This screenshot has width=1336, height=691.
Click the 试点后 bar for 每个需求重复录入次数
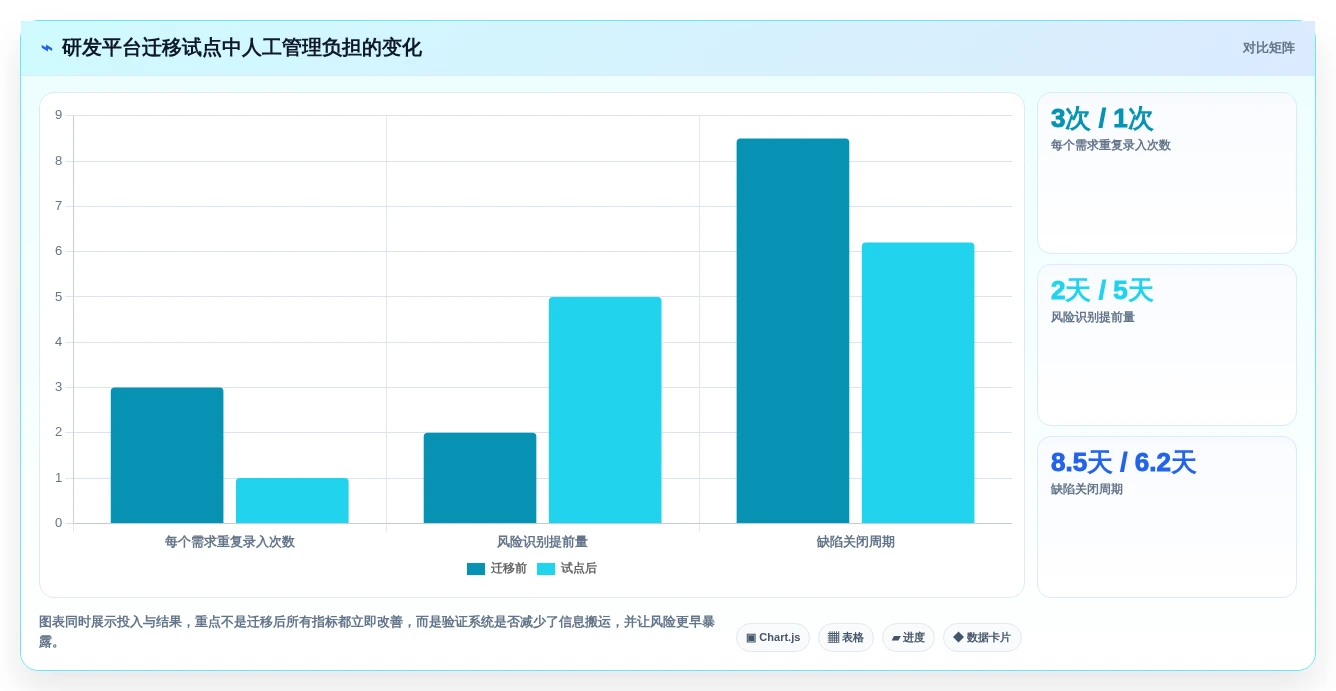(292, 500)
